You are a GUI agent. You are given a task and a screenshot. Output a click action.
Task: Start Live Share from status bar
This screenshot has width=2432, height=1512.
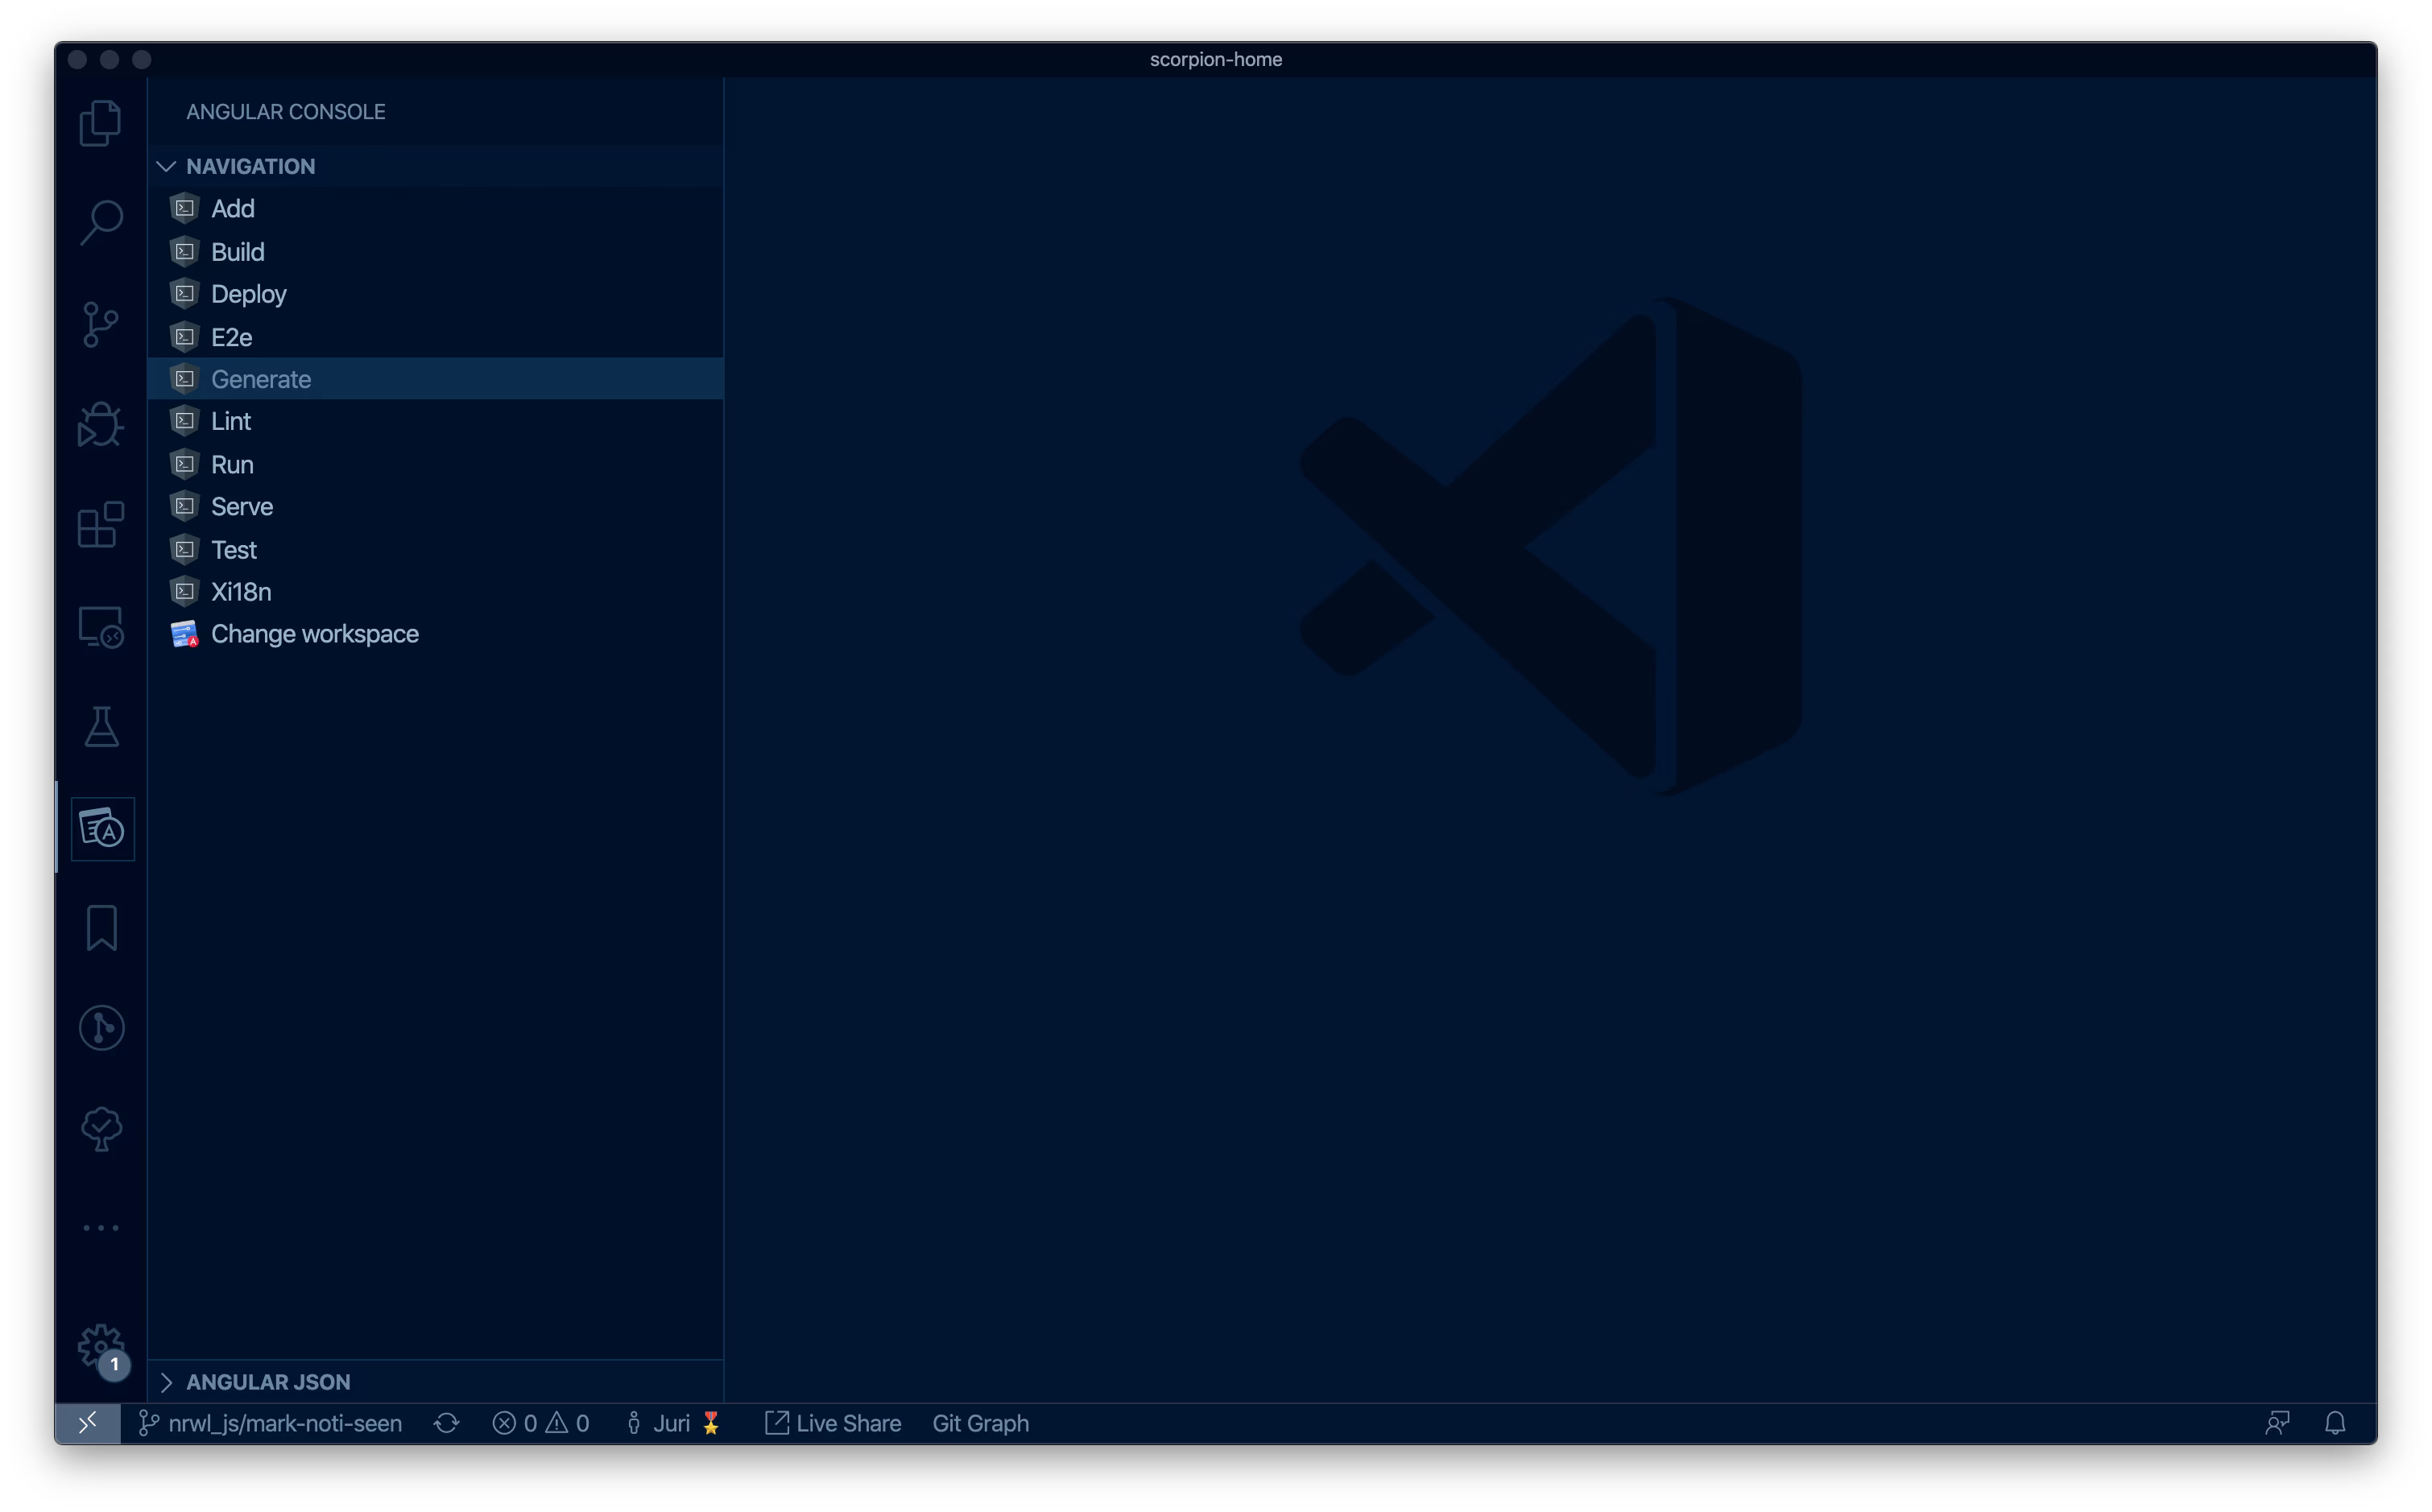point(833,1423)
